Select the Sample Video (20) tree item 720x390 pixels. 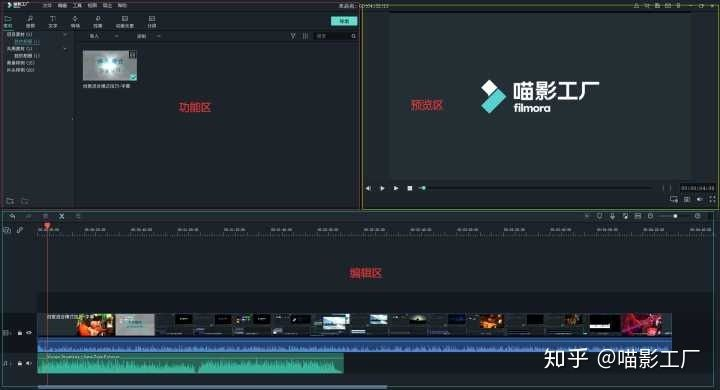20,70
